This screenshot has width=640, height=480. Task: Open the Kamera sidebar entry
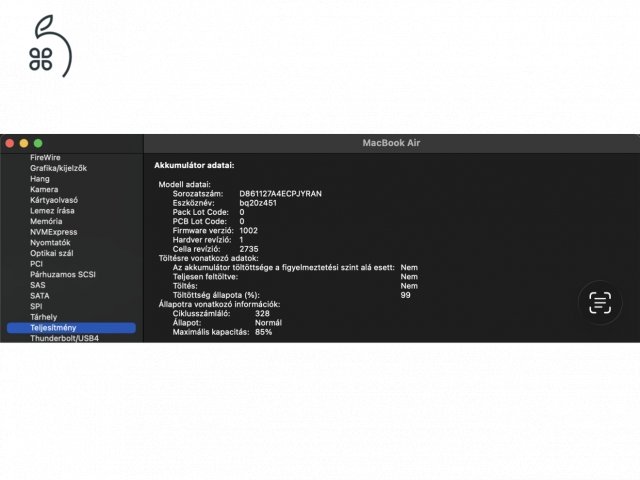tap(44, 189)
